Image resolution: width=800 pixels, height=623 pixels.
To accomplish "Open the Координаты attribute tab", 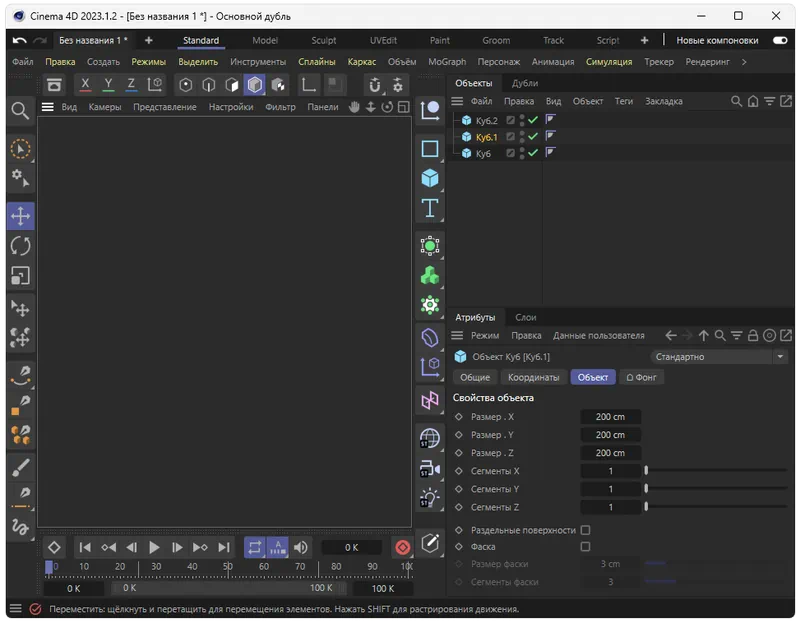I will click(x=533, y=377).
